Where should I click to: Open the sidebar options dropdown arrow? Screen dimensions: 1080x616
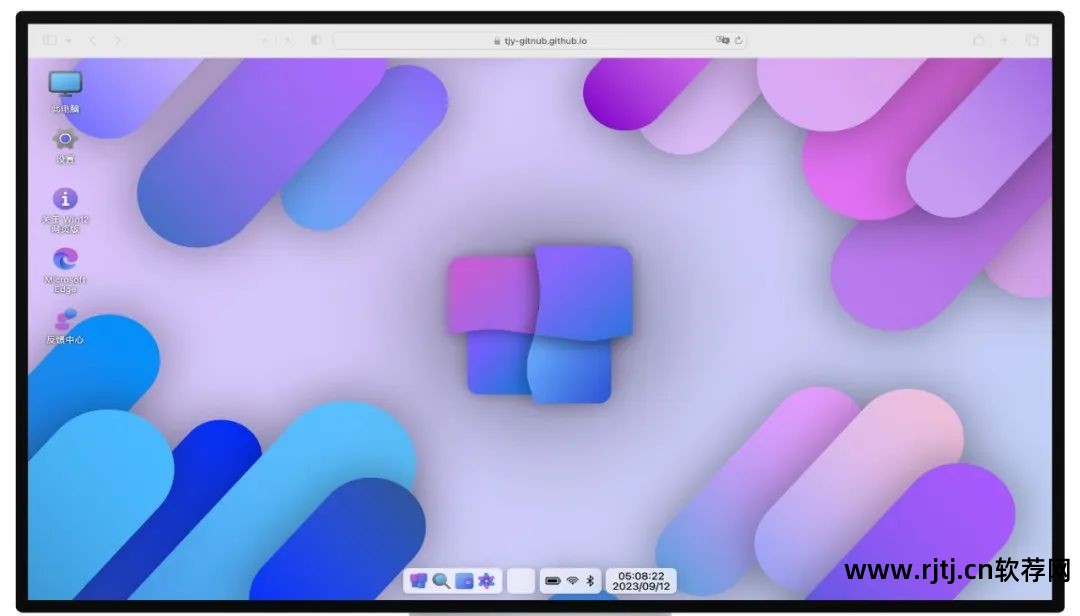click(68, 41)
